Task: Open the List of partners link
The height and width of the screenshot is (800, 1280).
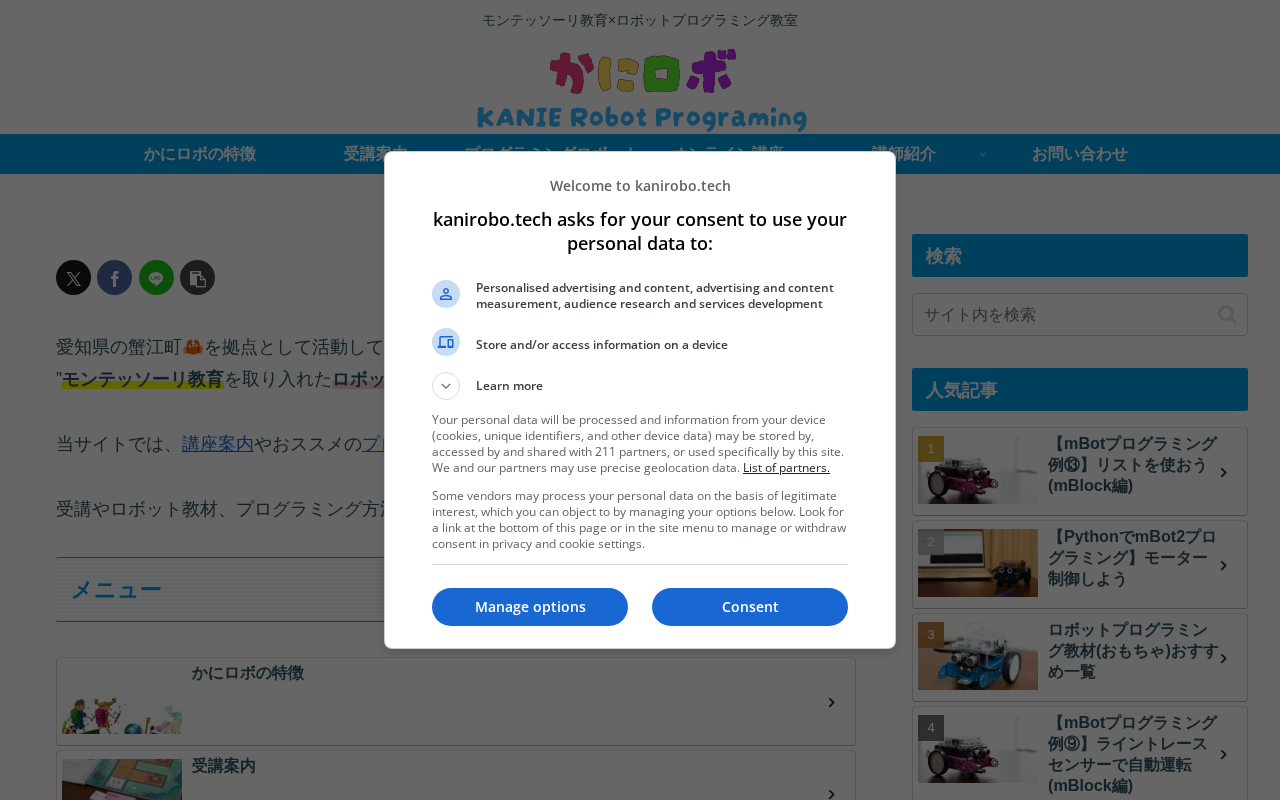Action: click(x=786, y=468)
